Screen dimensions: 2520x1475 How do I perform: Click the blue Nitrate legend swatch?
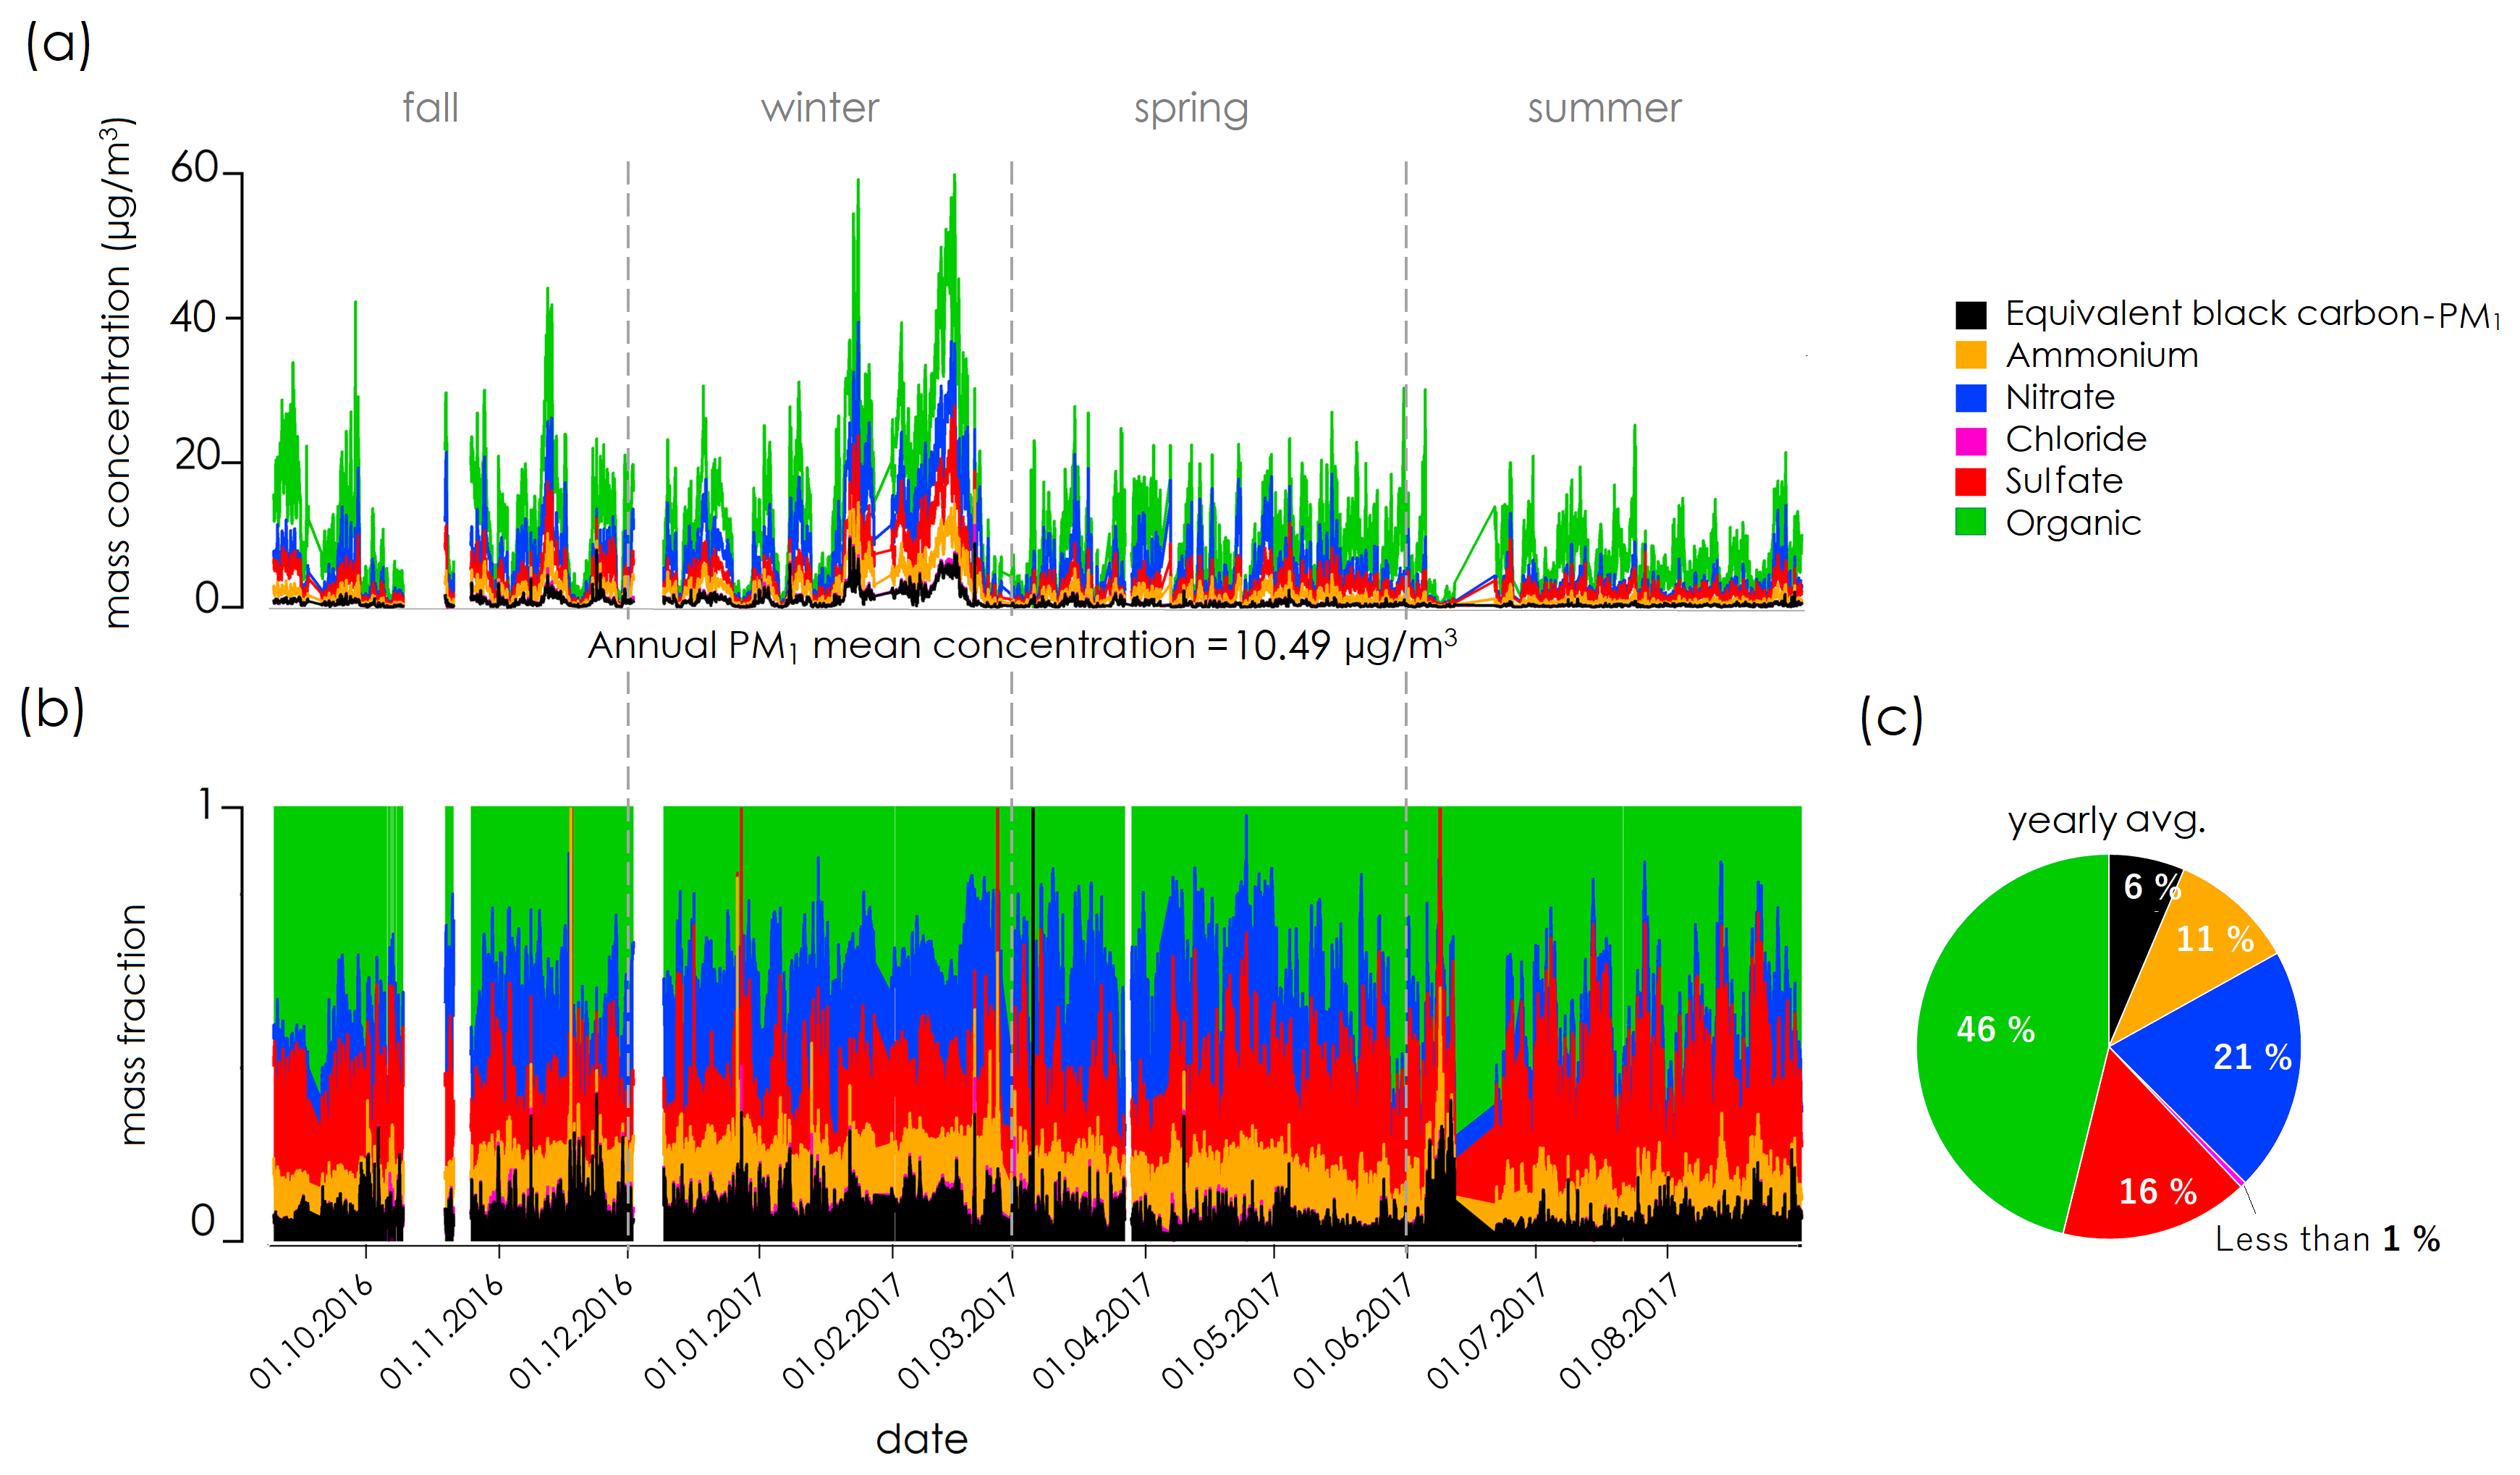1970,397
